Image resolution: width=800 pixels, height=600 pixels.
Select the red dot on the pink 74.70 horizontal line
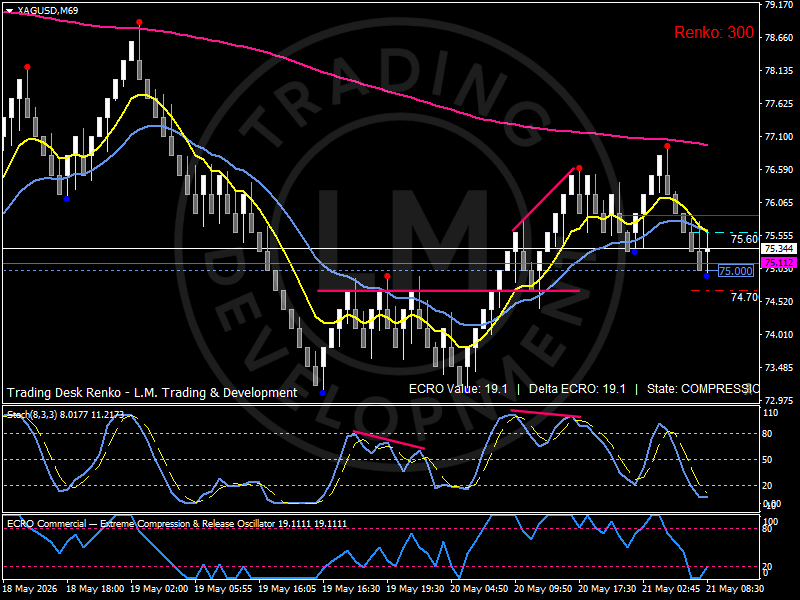387,276
